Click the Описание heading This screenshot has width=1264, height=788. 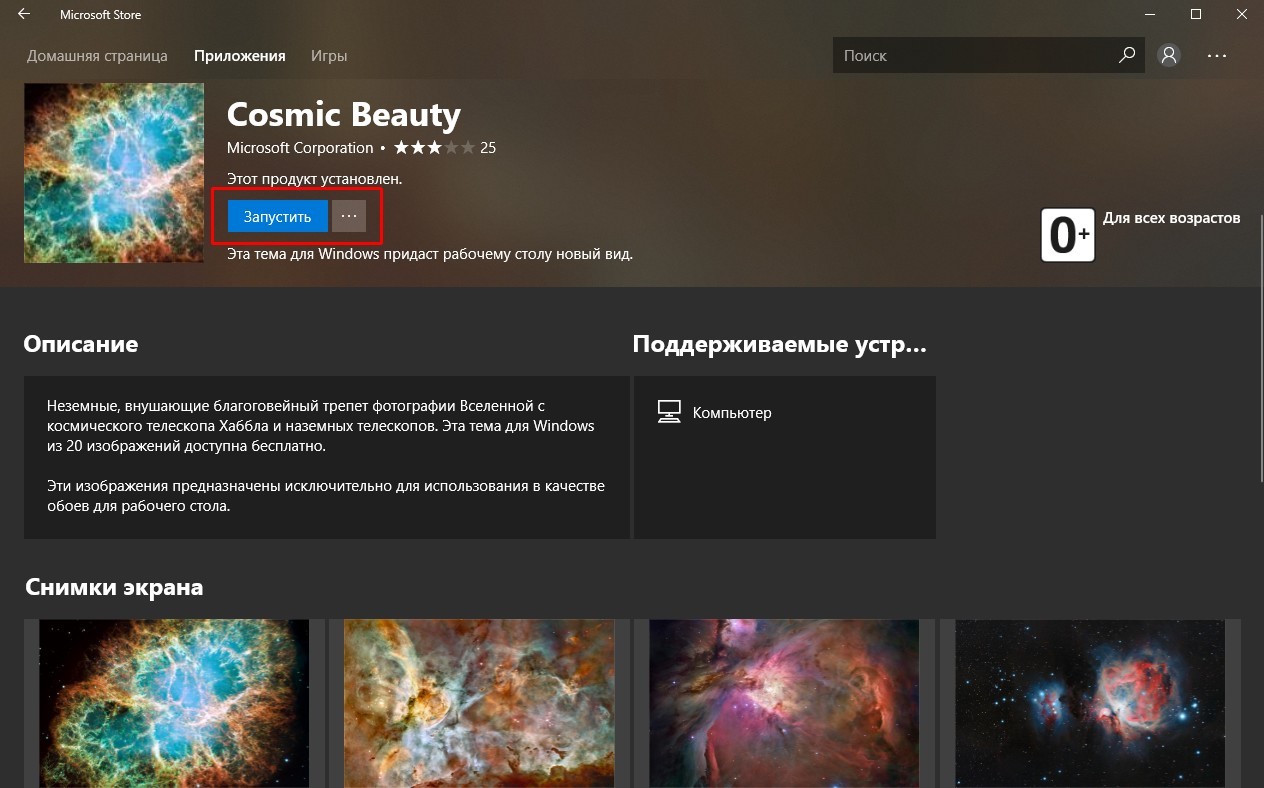click(x=81, y=345)
